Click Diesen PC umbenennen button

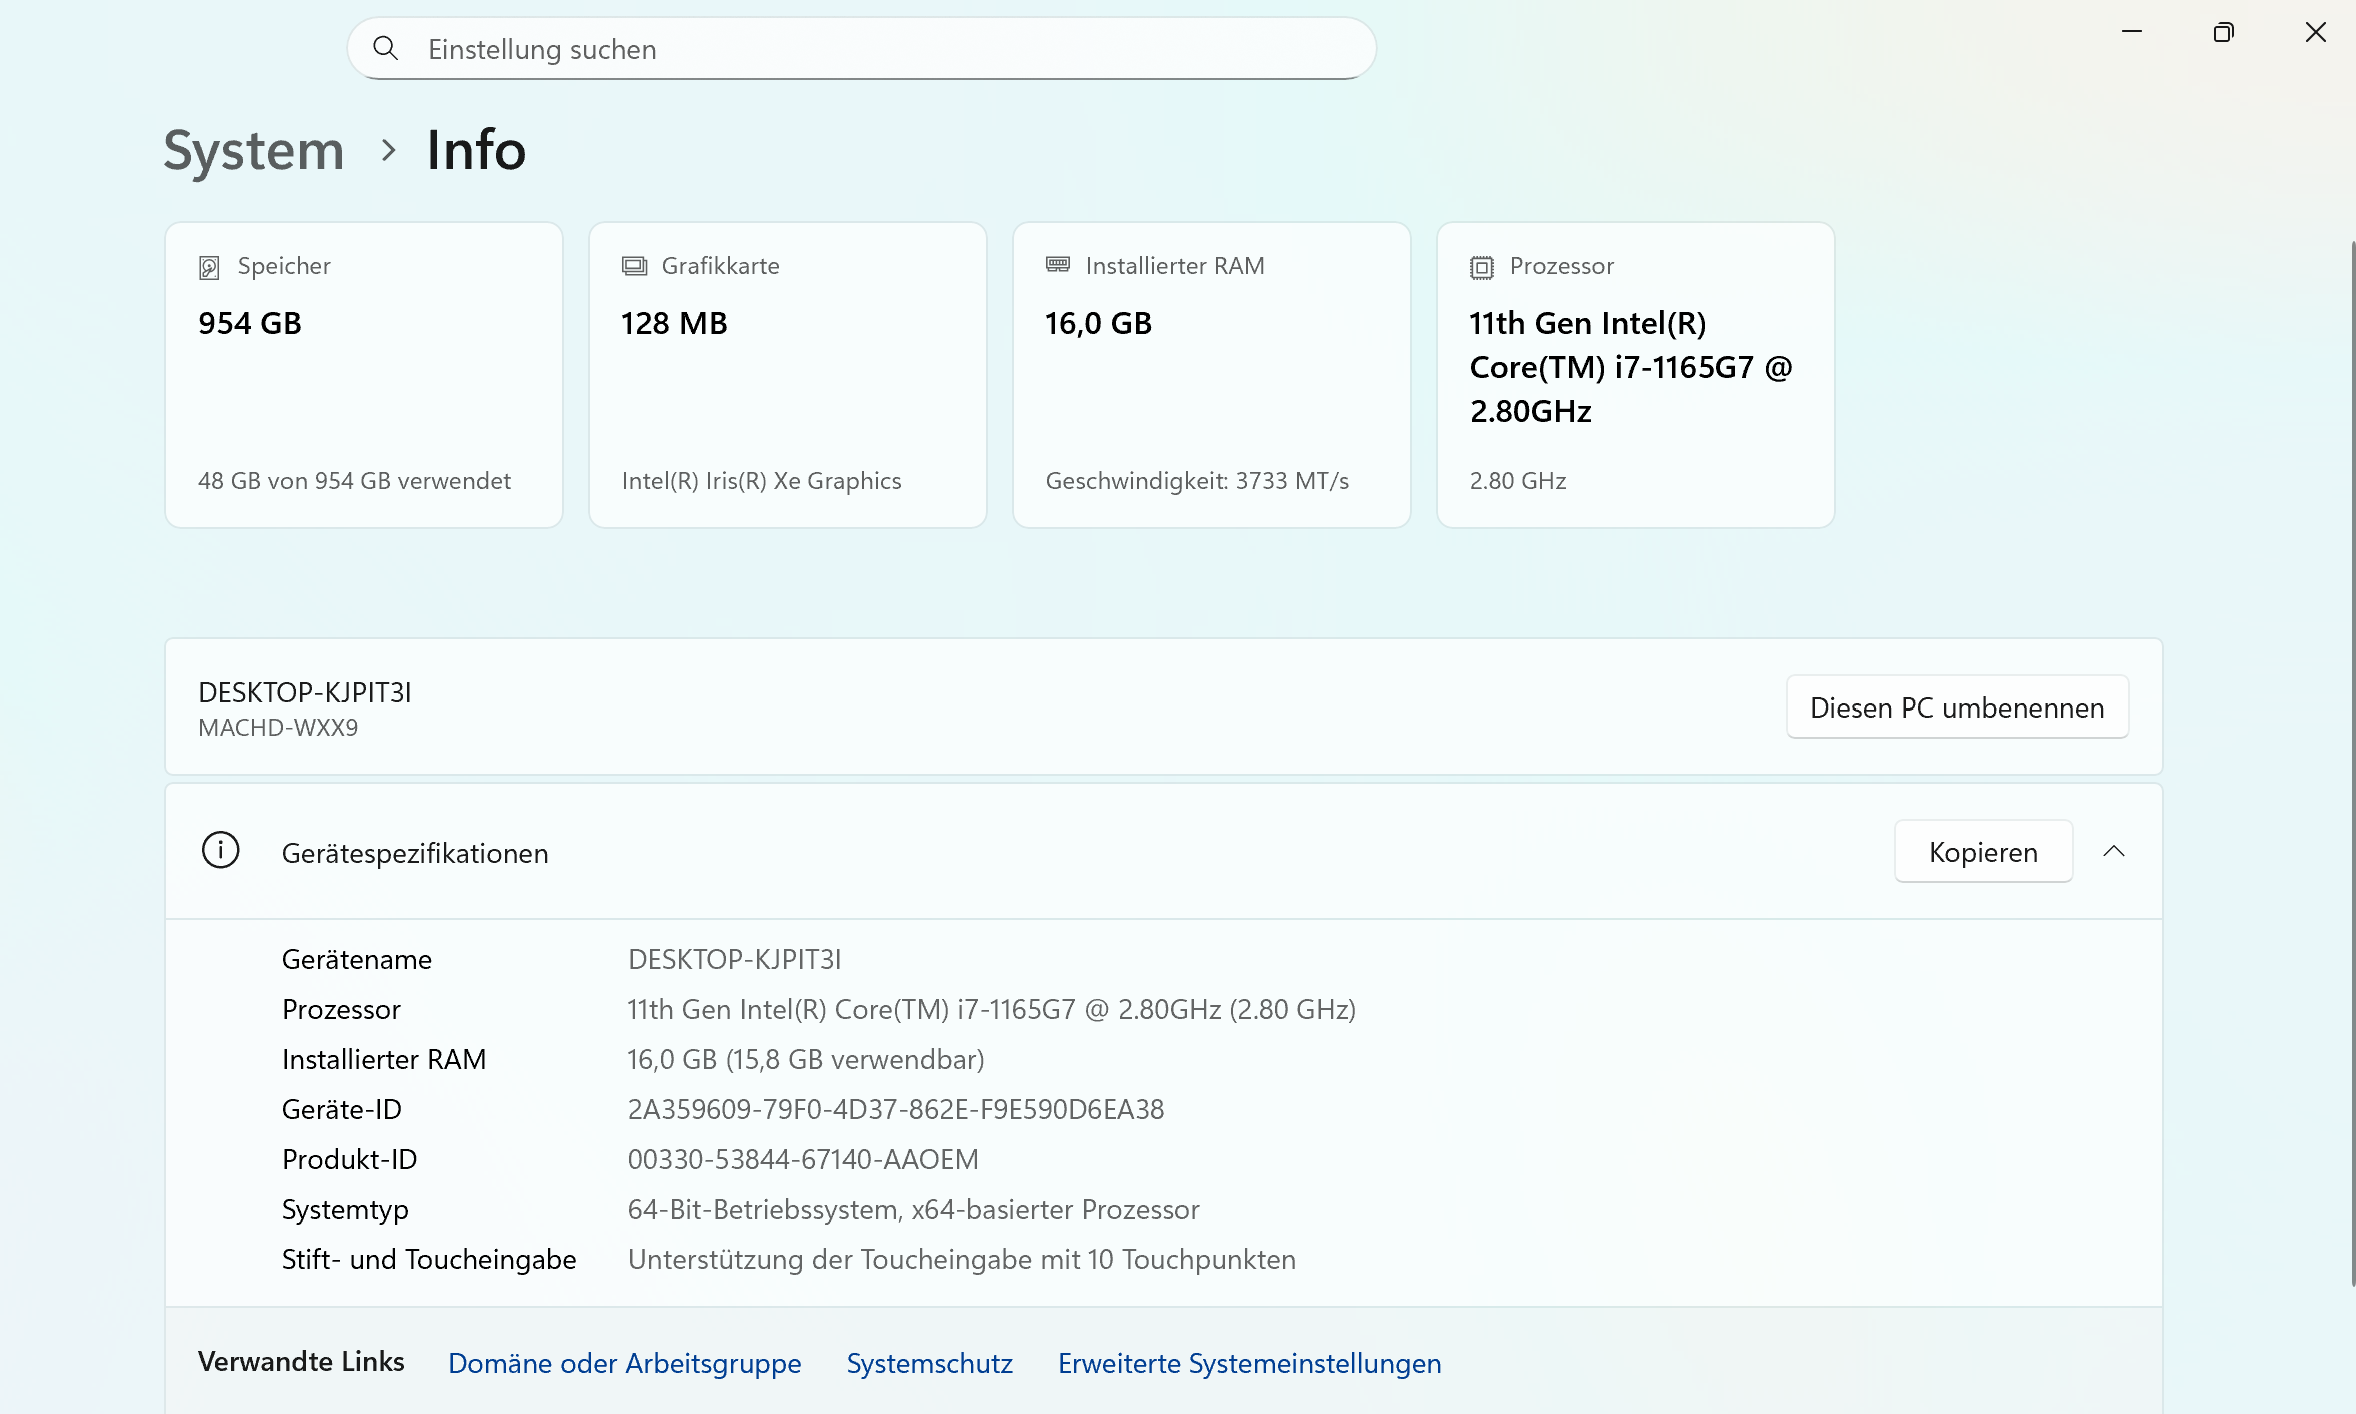(1957, 708)
